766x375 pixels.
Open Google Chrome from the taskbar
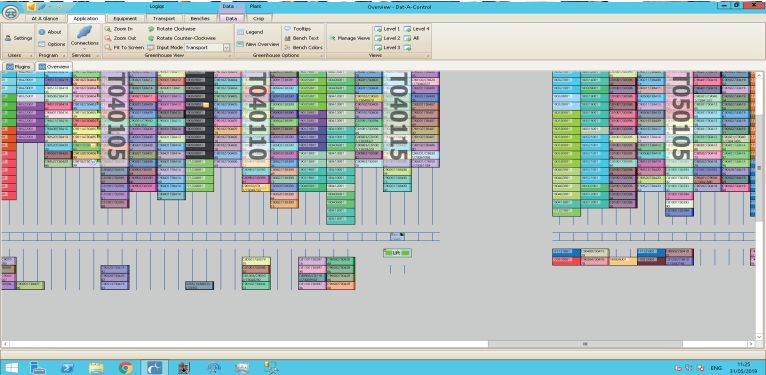click(126, 368)
